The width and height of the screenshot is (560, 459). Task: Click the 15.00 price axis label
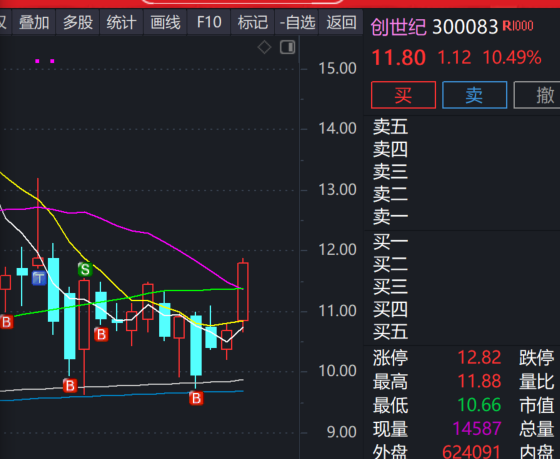pos(337,68)
